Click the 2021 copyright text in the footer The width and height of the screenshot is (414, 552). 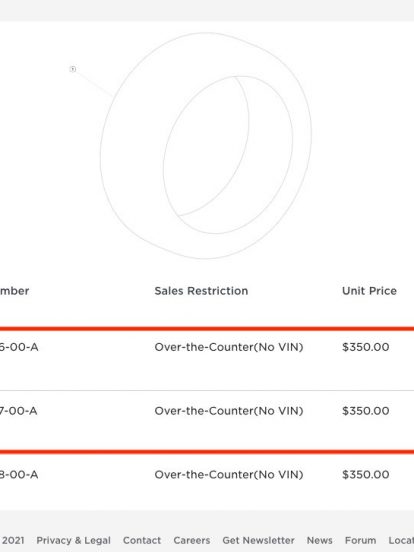[13, 540]
